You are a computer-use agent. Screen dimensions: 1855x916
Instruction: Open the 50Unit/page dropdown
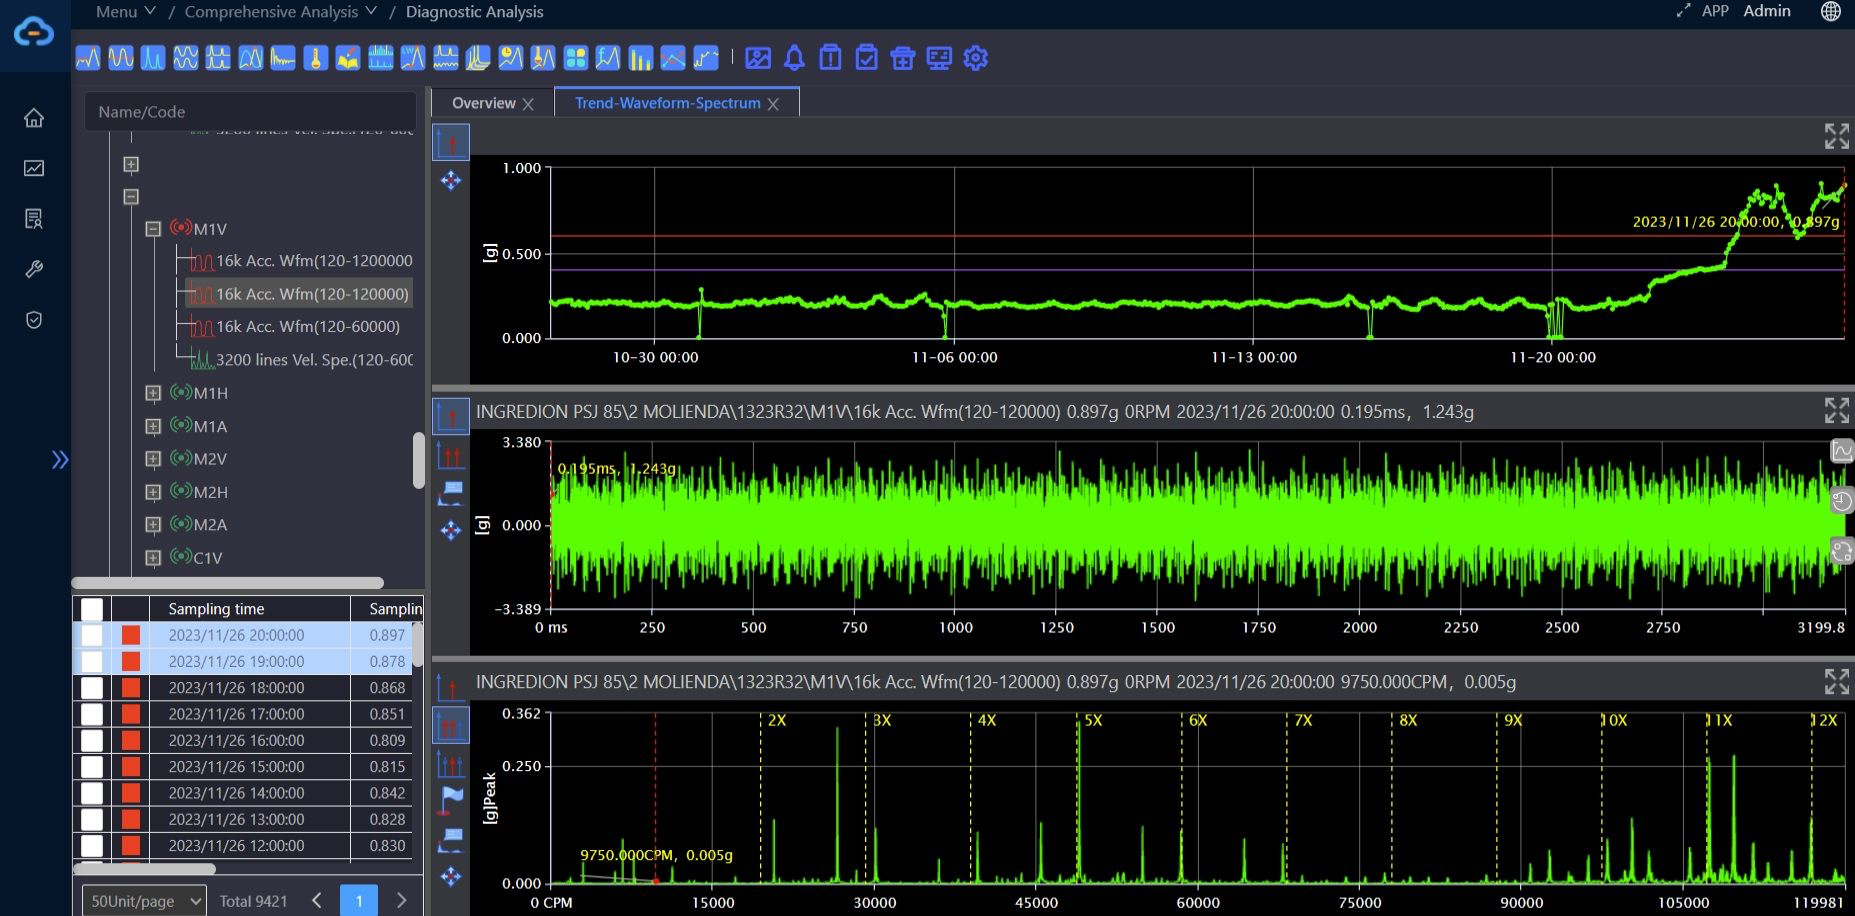(143, 901)
